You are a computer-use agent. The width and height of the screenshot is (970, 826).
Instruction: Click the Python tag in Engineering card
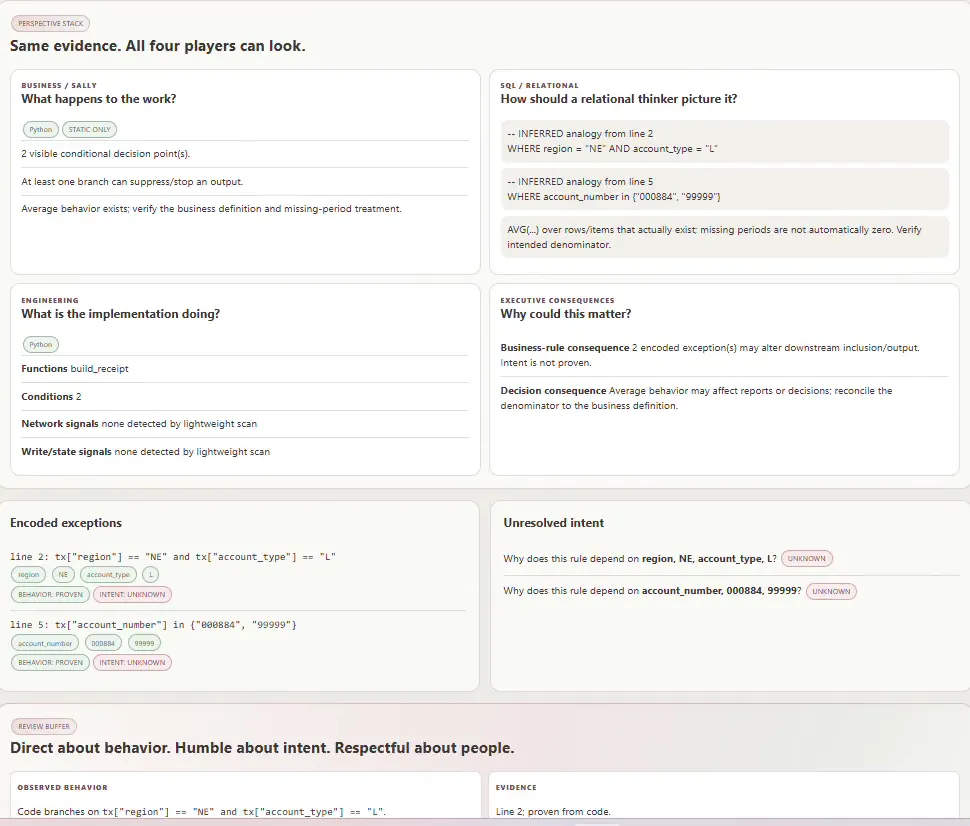click(x=41, y=345)
